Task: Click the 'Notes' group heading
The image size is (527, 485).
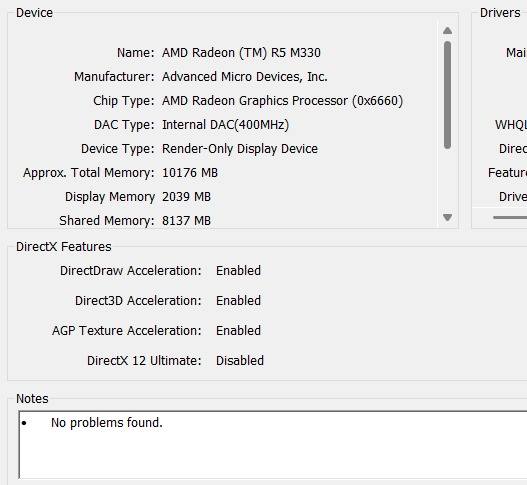Action: pyautogui.click(x=32, y=399)
